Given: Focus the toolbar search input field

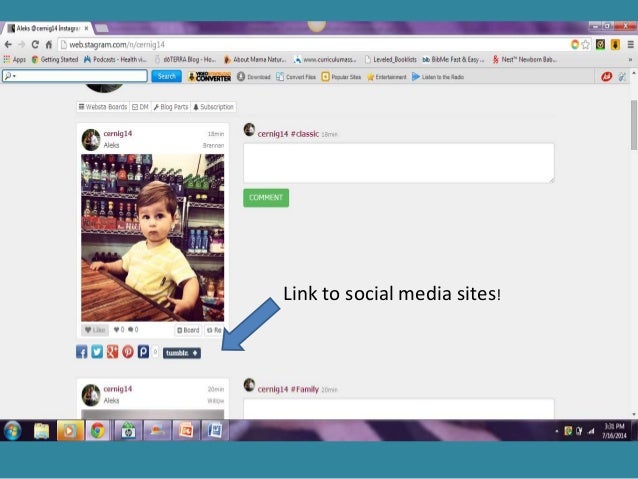Looking at the screenshot, I should click(x=75, y=76).
